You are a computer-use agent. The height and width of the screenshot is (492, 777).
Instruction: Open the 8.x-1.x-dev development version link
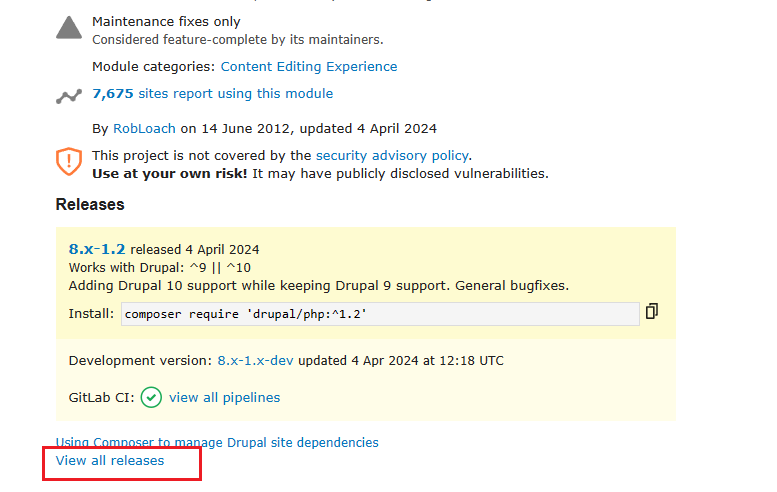(255, 361)
